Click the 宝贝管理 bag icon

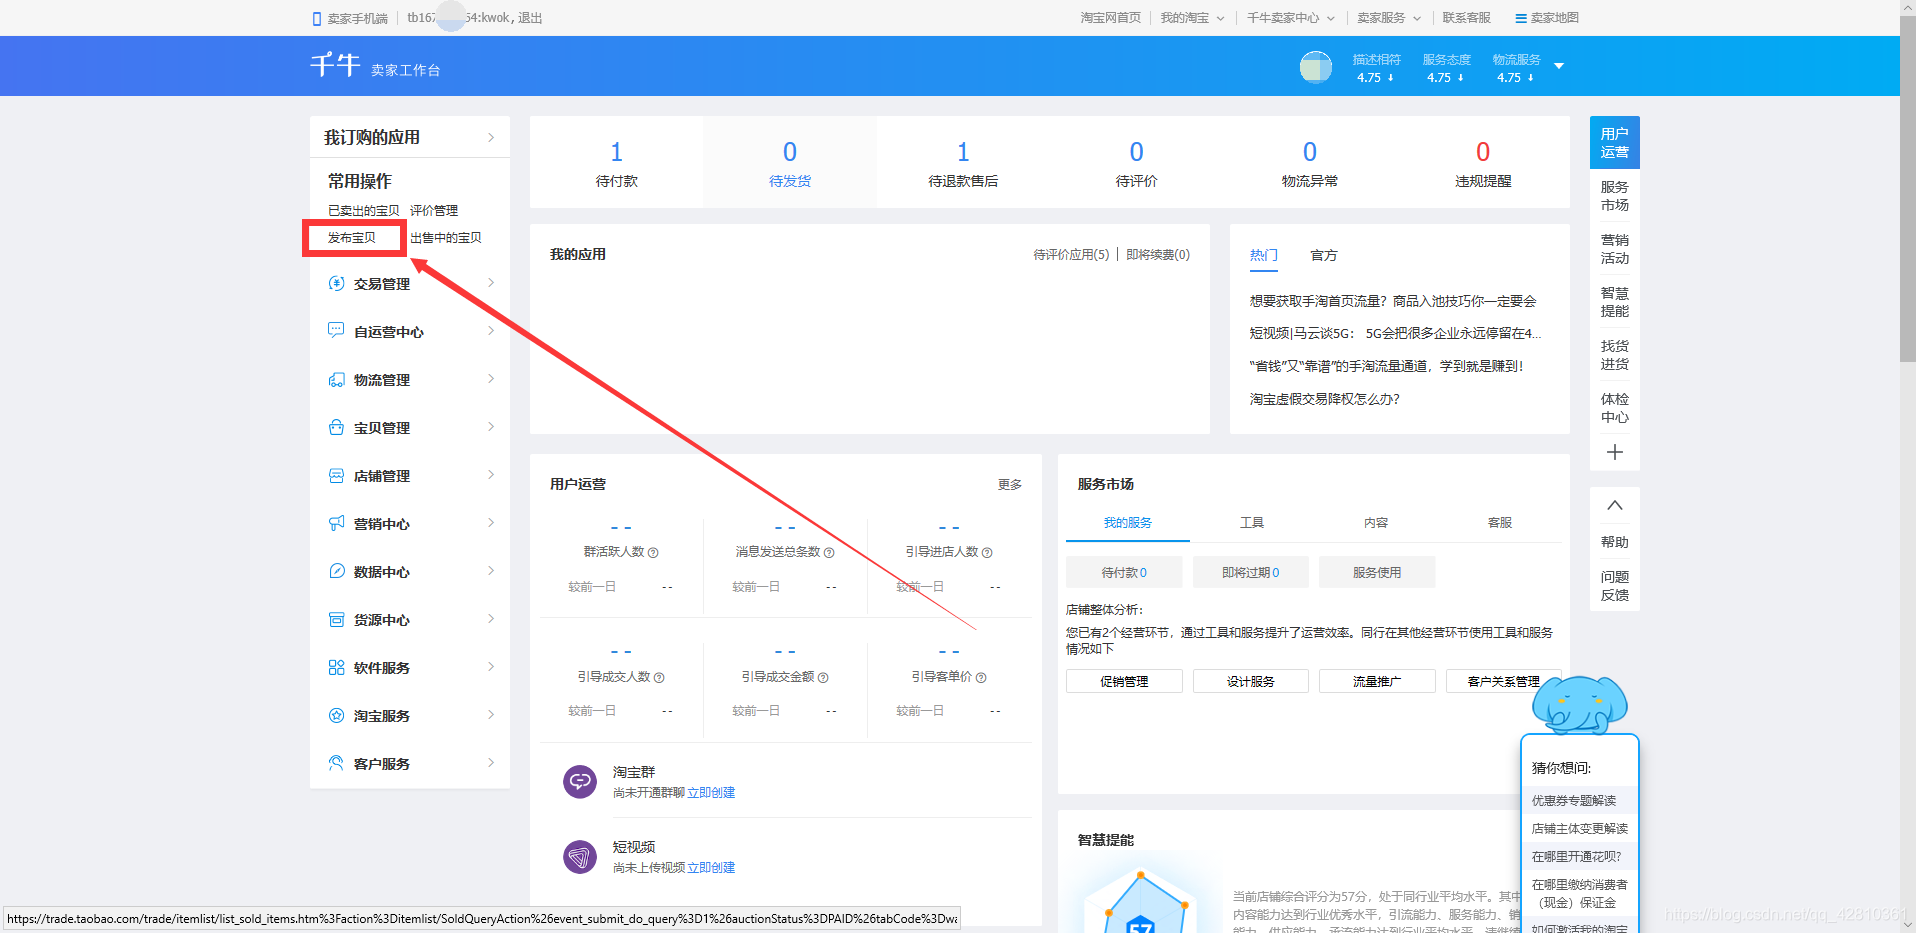[337, 427]
